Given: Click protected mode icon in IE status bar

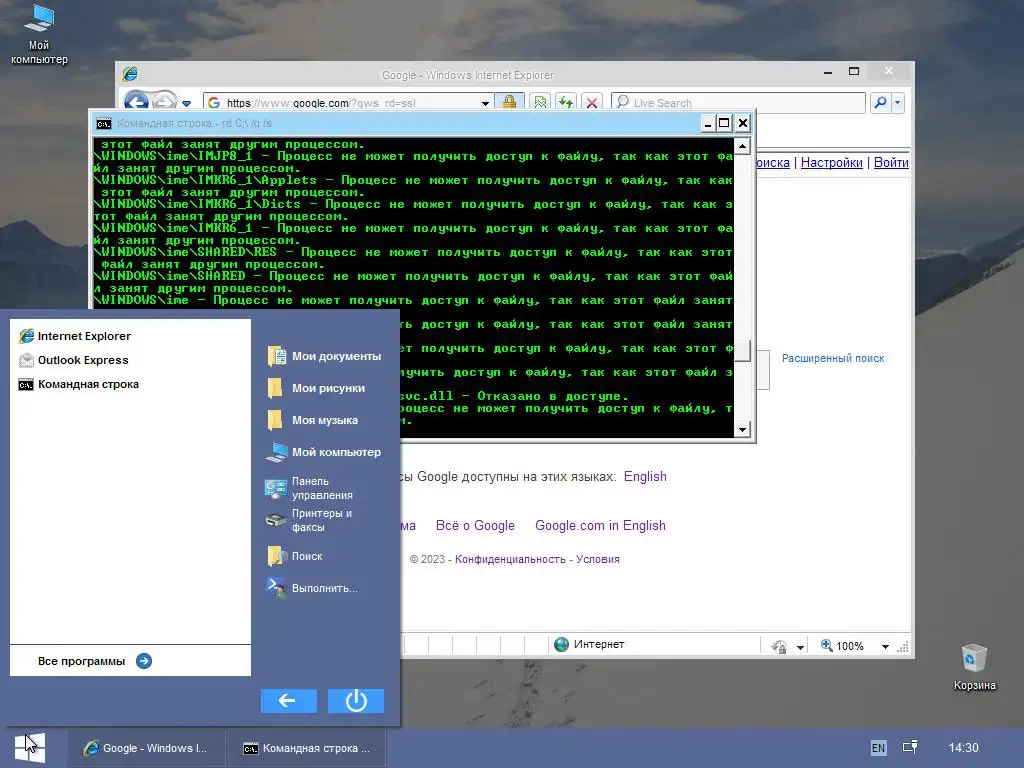Looking at the screenshot, I should click(x=778, y=646).
